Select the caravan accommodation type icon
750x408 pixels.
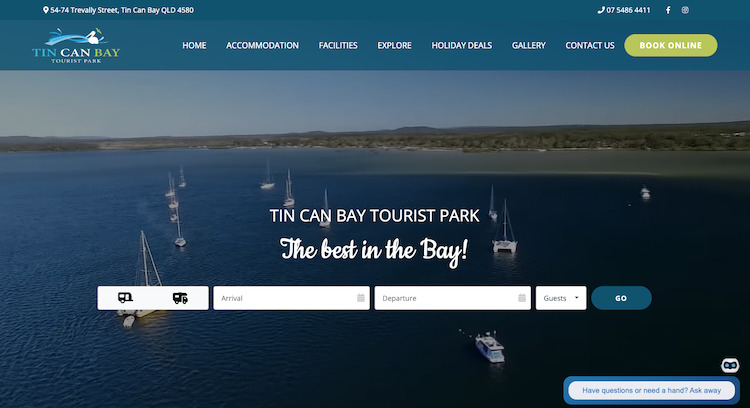[x=125, y=298]
